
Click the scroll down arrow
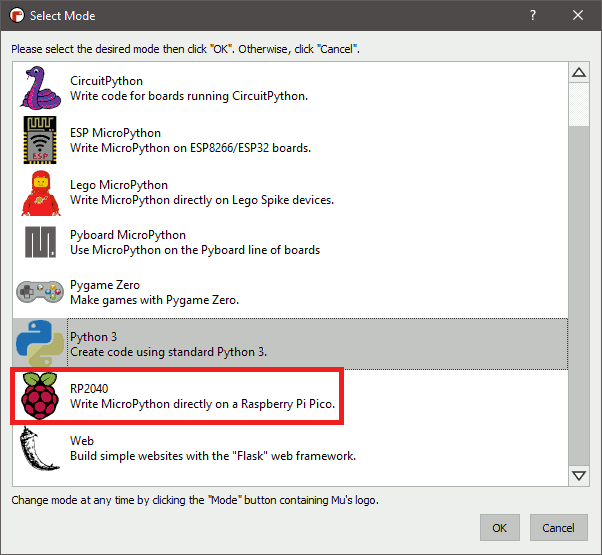[579, 476]
